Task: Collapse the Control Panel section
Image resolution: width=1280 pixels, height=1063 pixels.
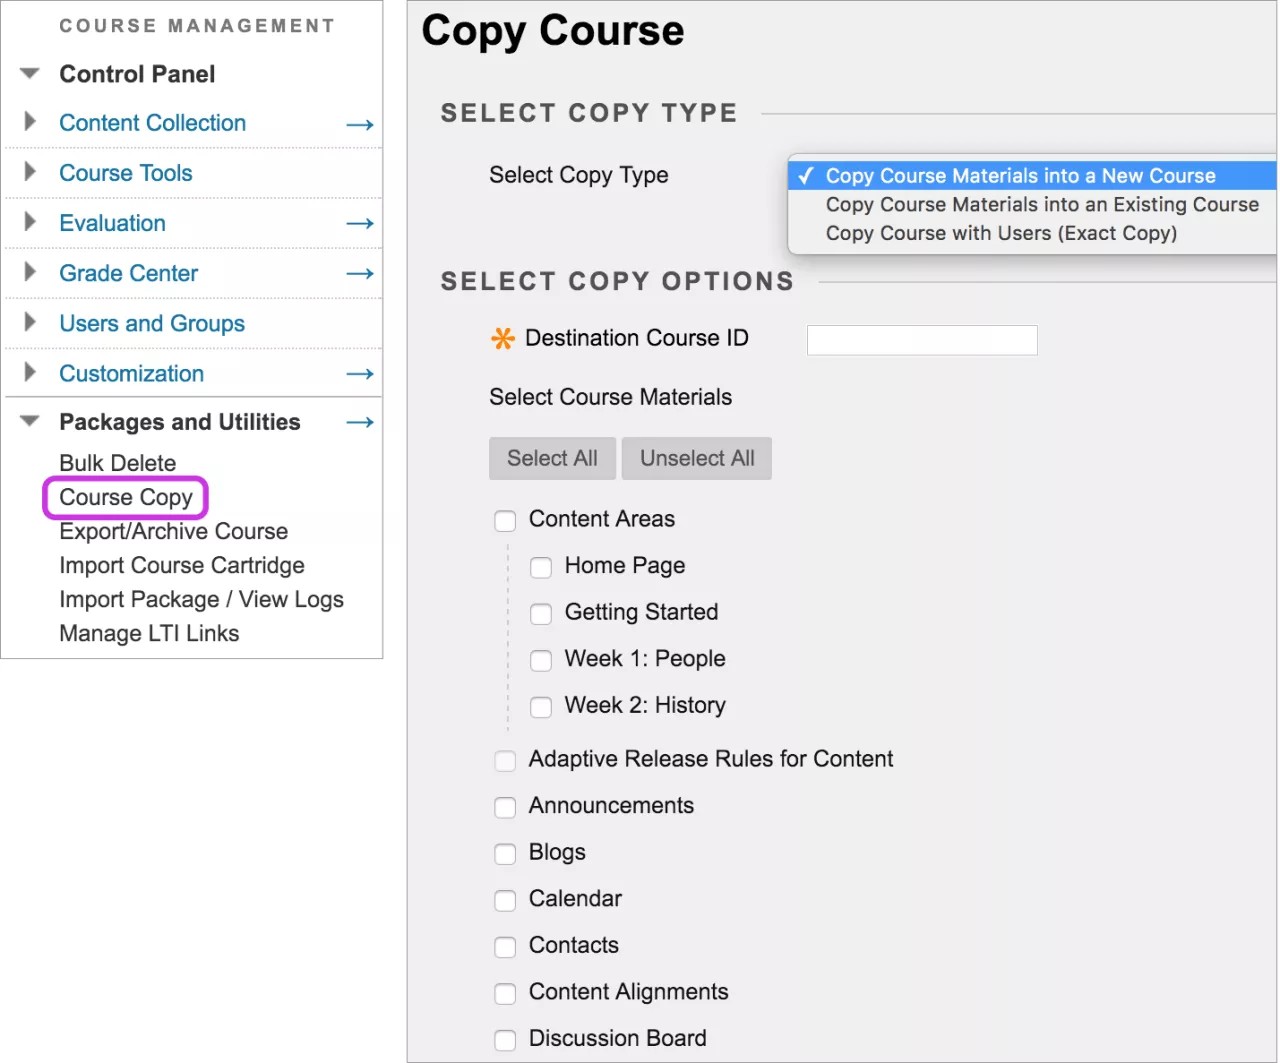Action: tap(28, 73)
